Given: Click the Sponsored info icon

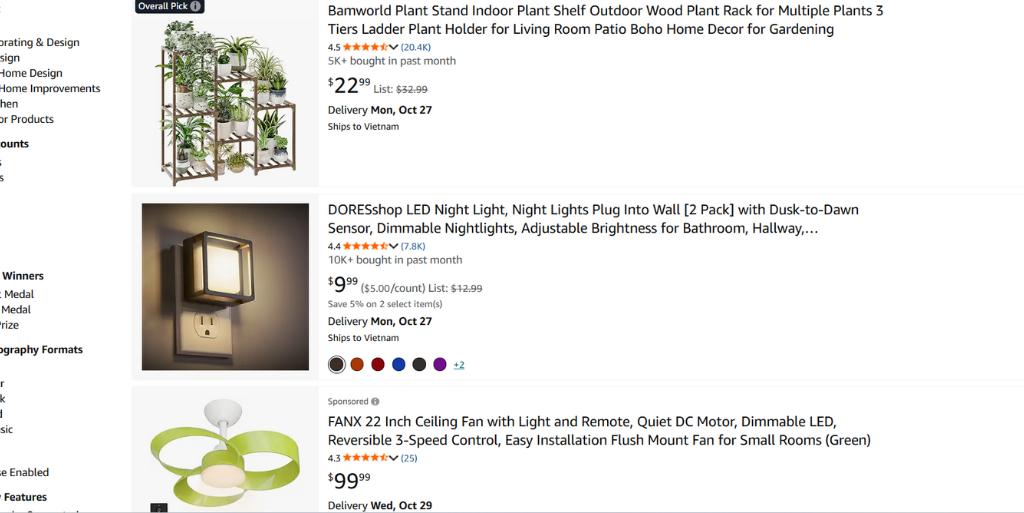Looking at the screenshot, I should tap(375, 402).
